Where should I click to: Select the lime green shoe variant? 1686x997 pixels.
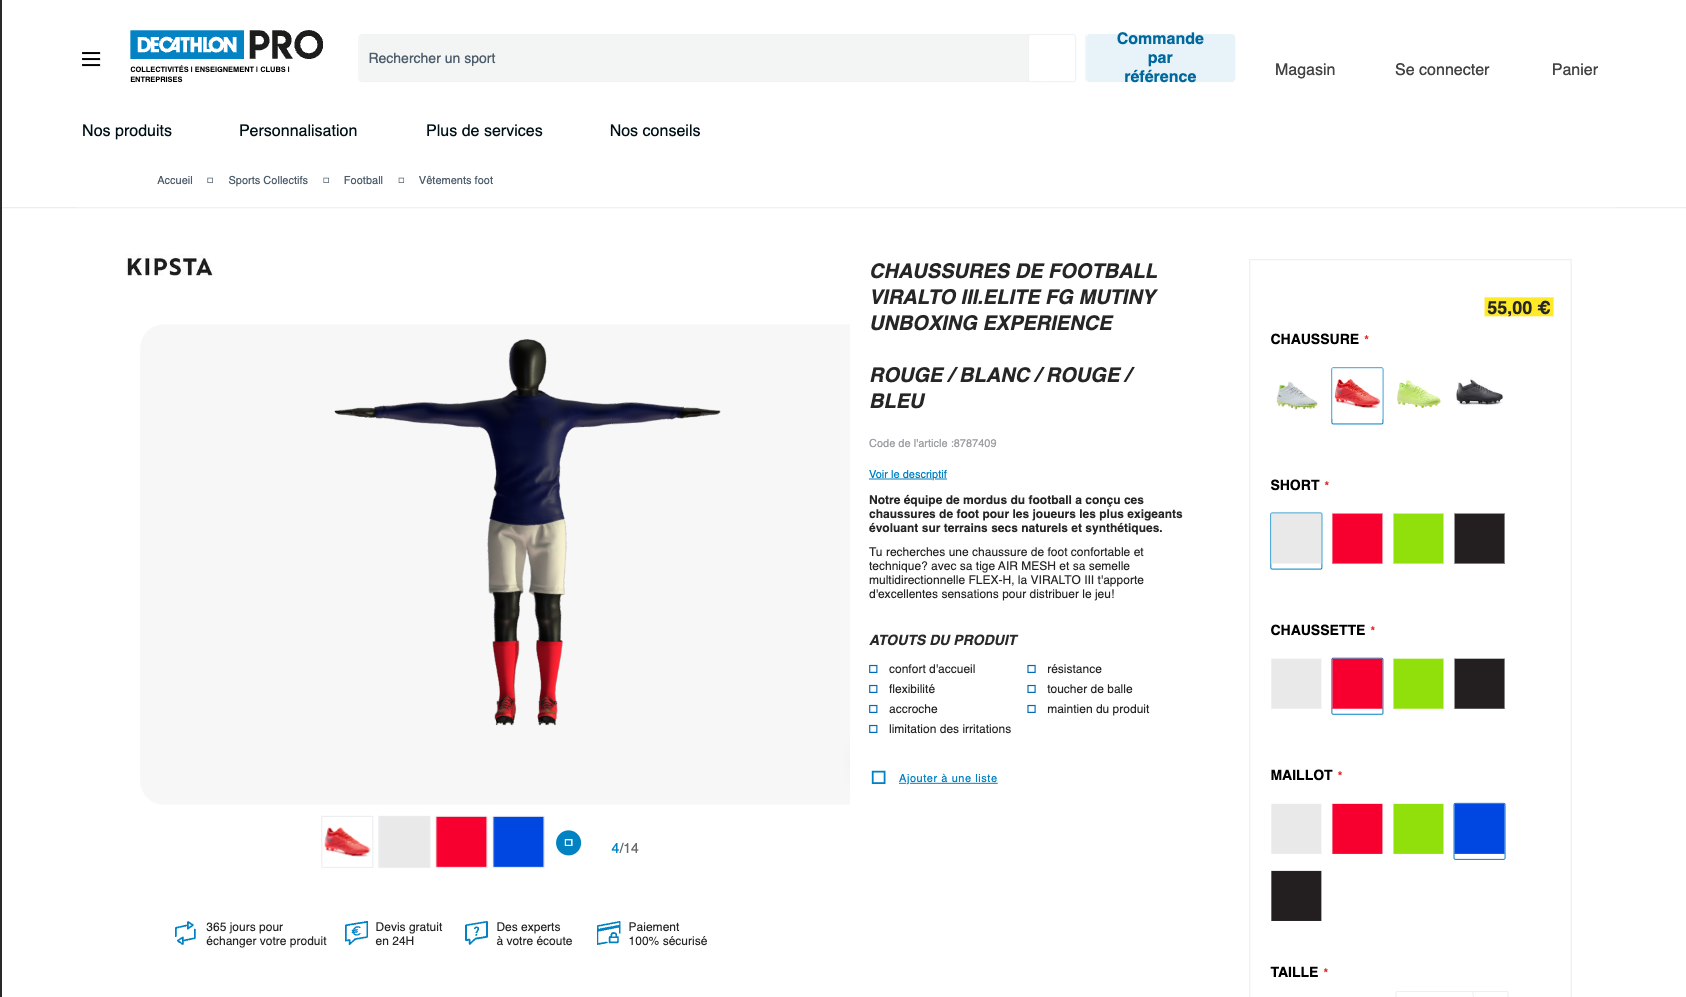pos(1418,395)
